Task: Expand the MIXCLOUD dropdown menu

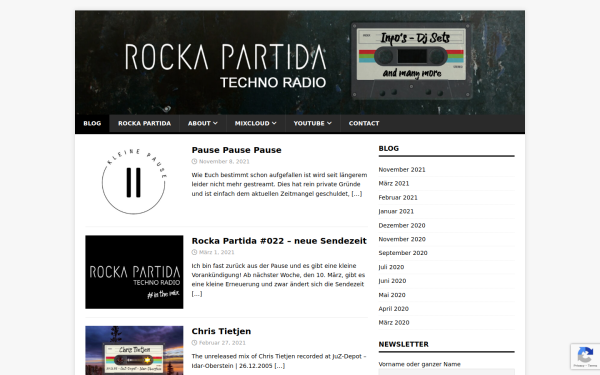Action: click(255, 123)
